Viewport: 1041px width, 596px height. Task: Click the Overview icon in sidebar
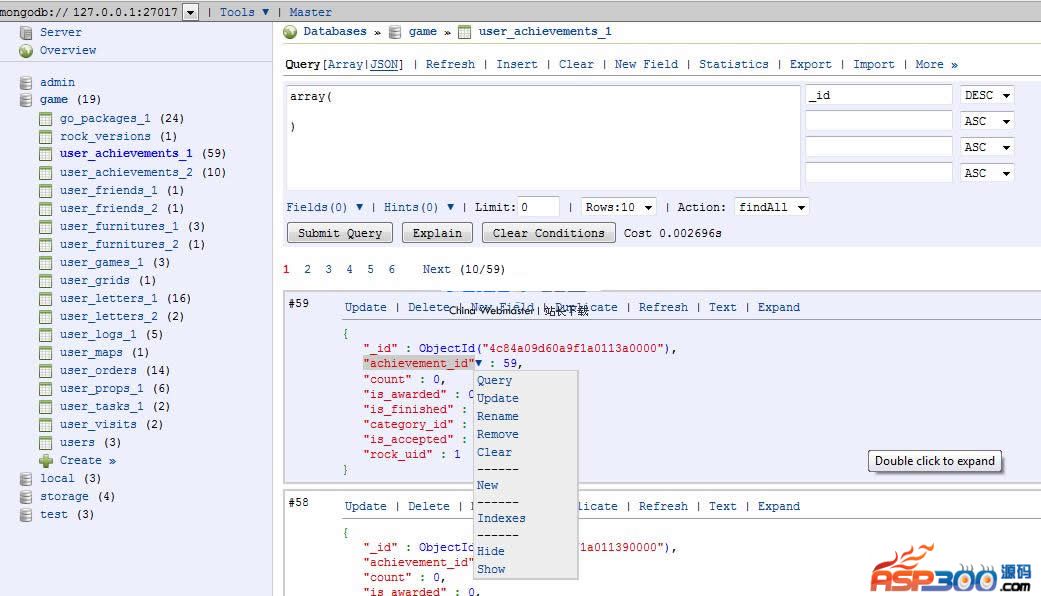[x=26, y=50]
